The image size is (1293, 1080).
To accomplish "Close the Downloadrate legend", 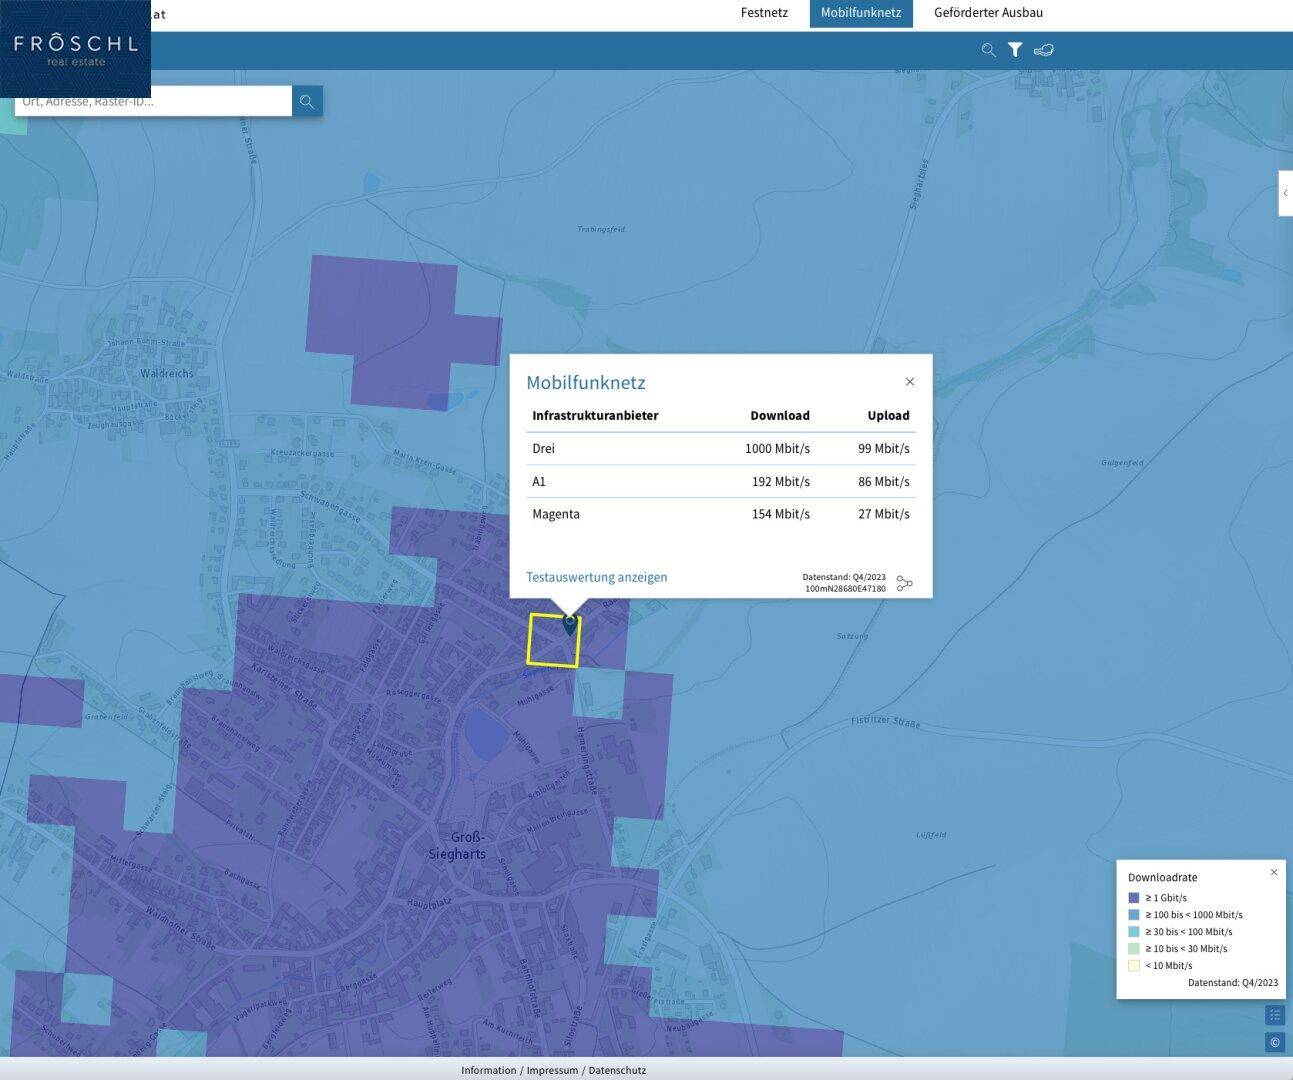I will point(1274,872).
